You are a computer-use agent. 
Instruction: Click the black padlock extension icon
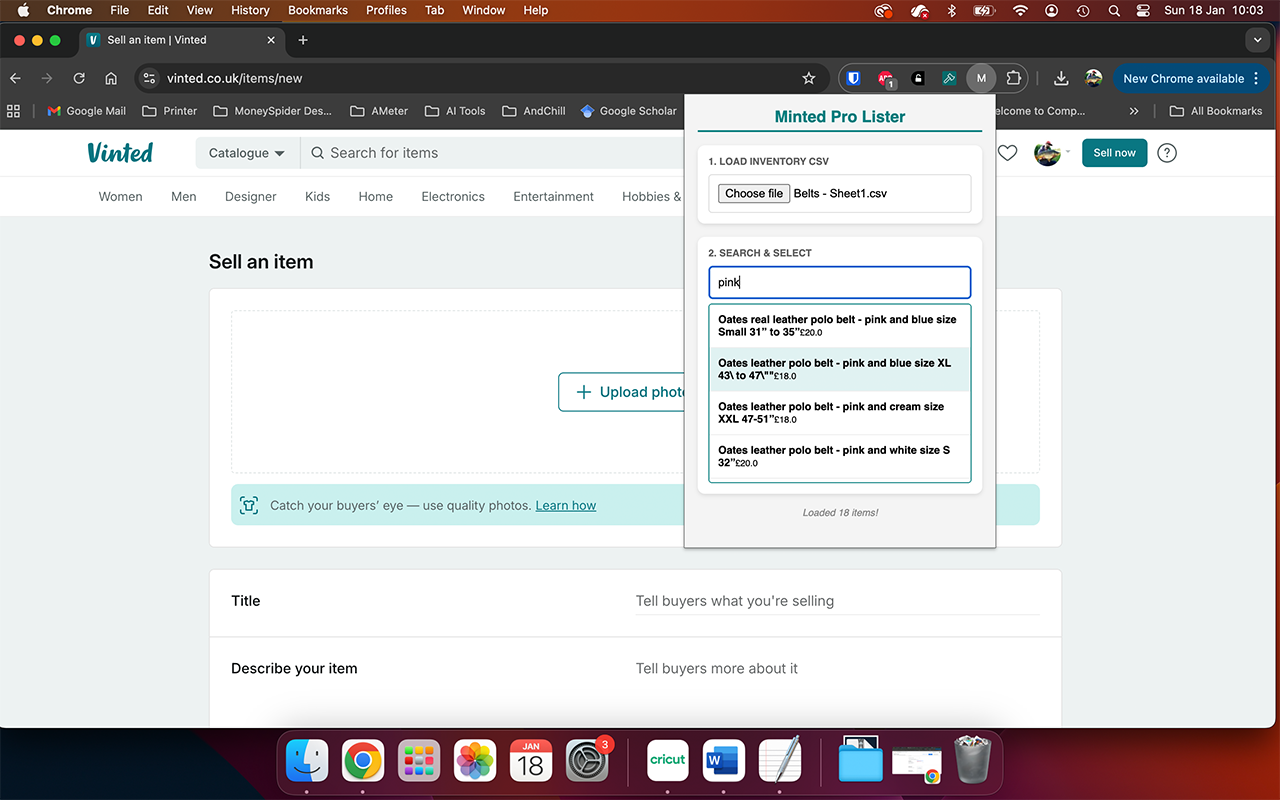(918, 78)
